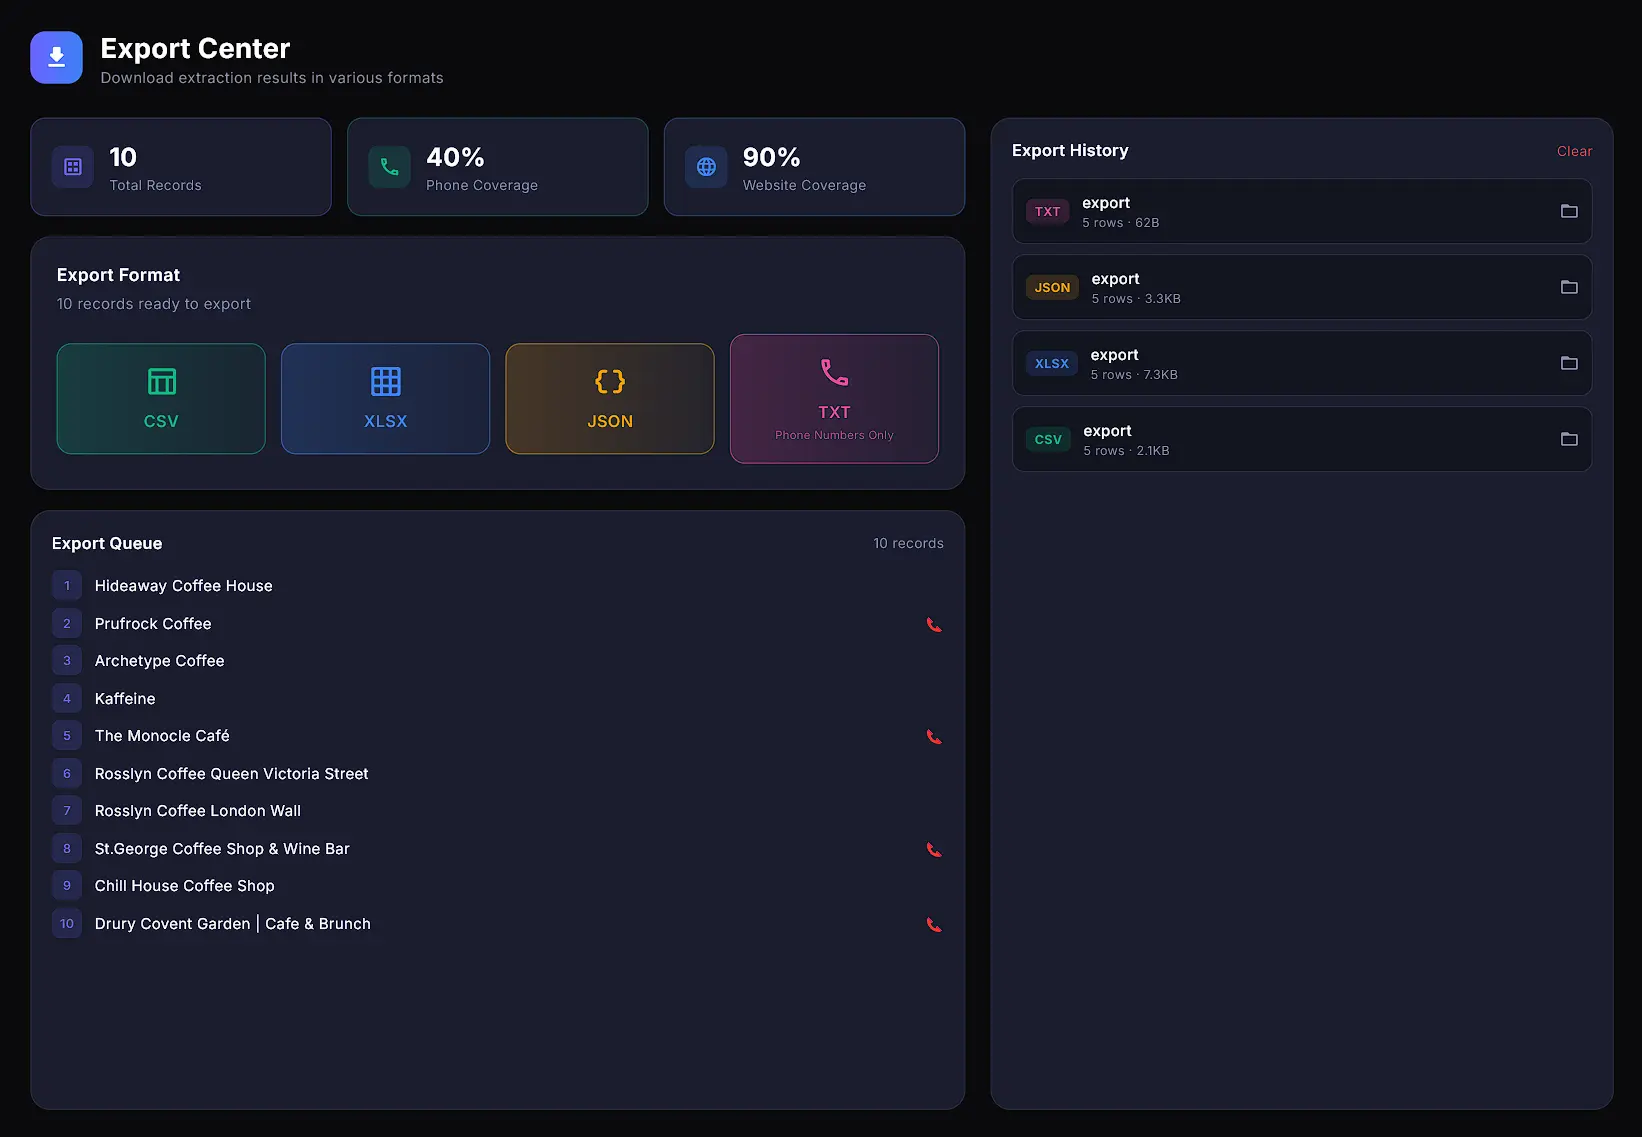Click the Website Coverage globe icon

pos(706,167)
